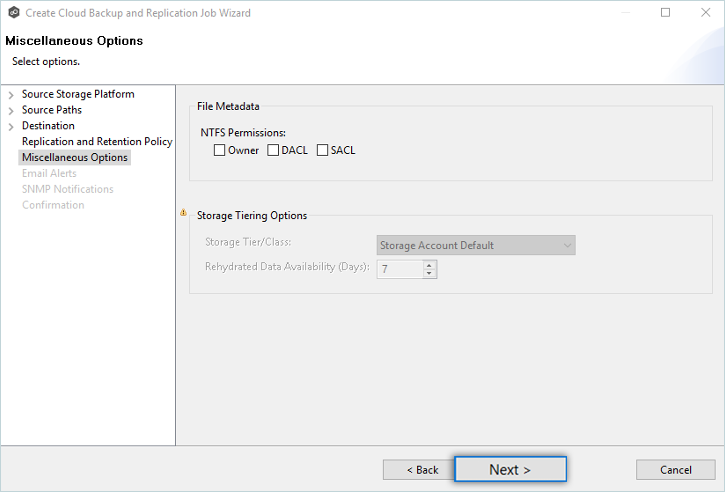Decrease Rehydrated Data Availability days spinner
This screenshot has height=492, width=725.
[x=430, y=273]
